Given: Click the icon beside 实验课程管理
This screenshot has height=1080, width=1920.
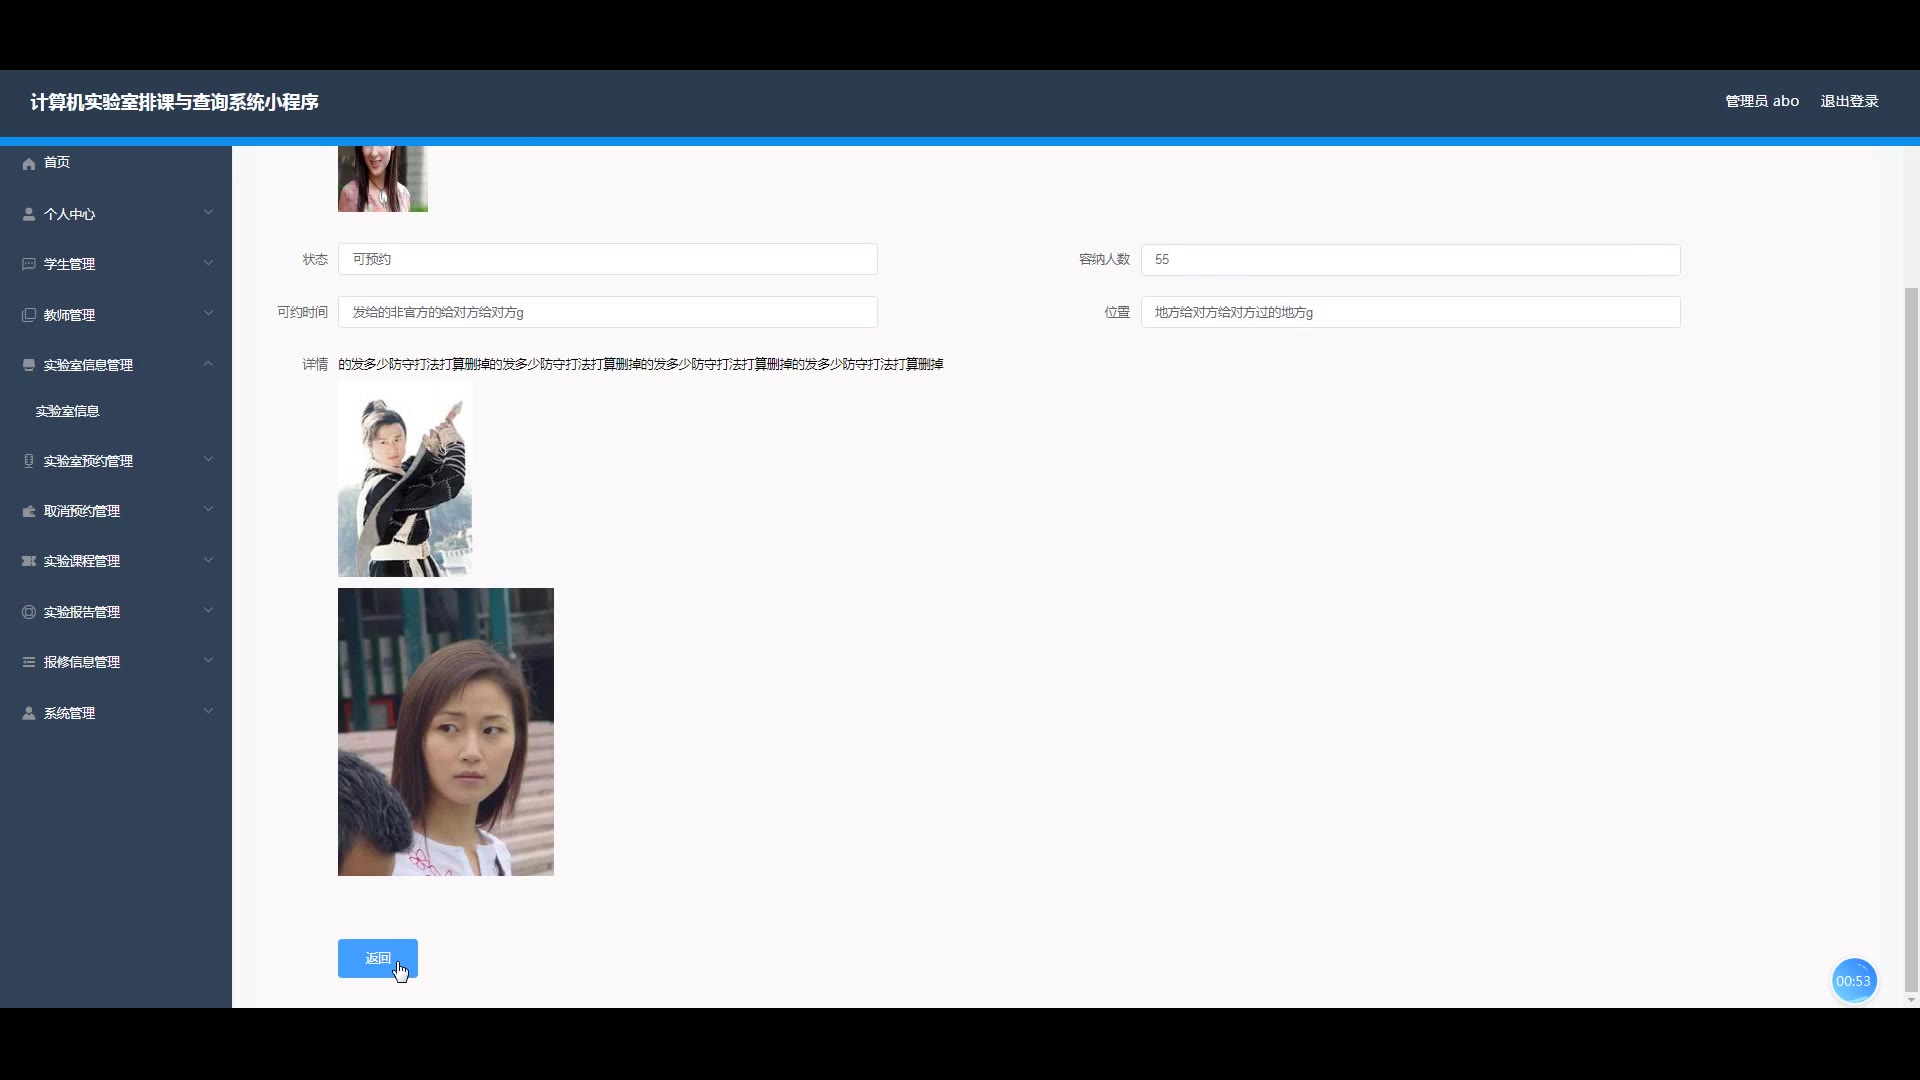Looking at the screenshot, I should pos(29,561).
